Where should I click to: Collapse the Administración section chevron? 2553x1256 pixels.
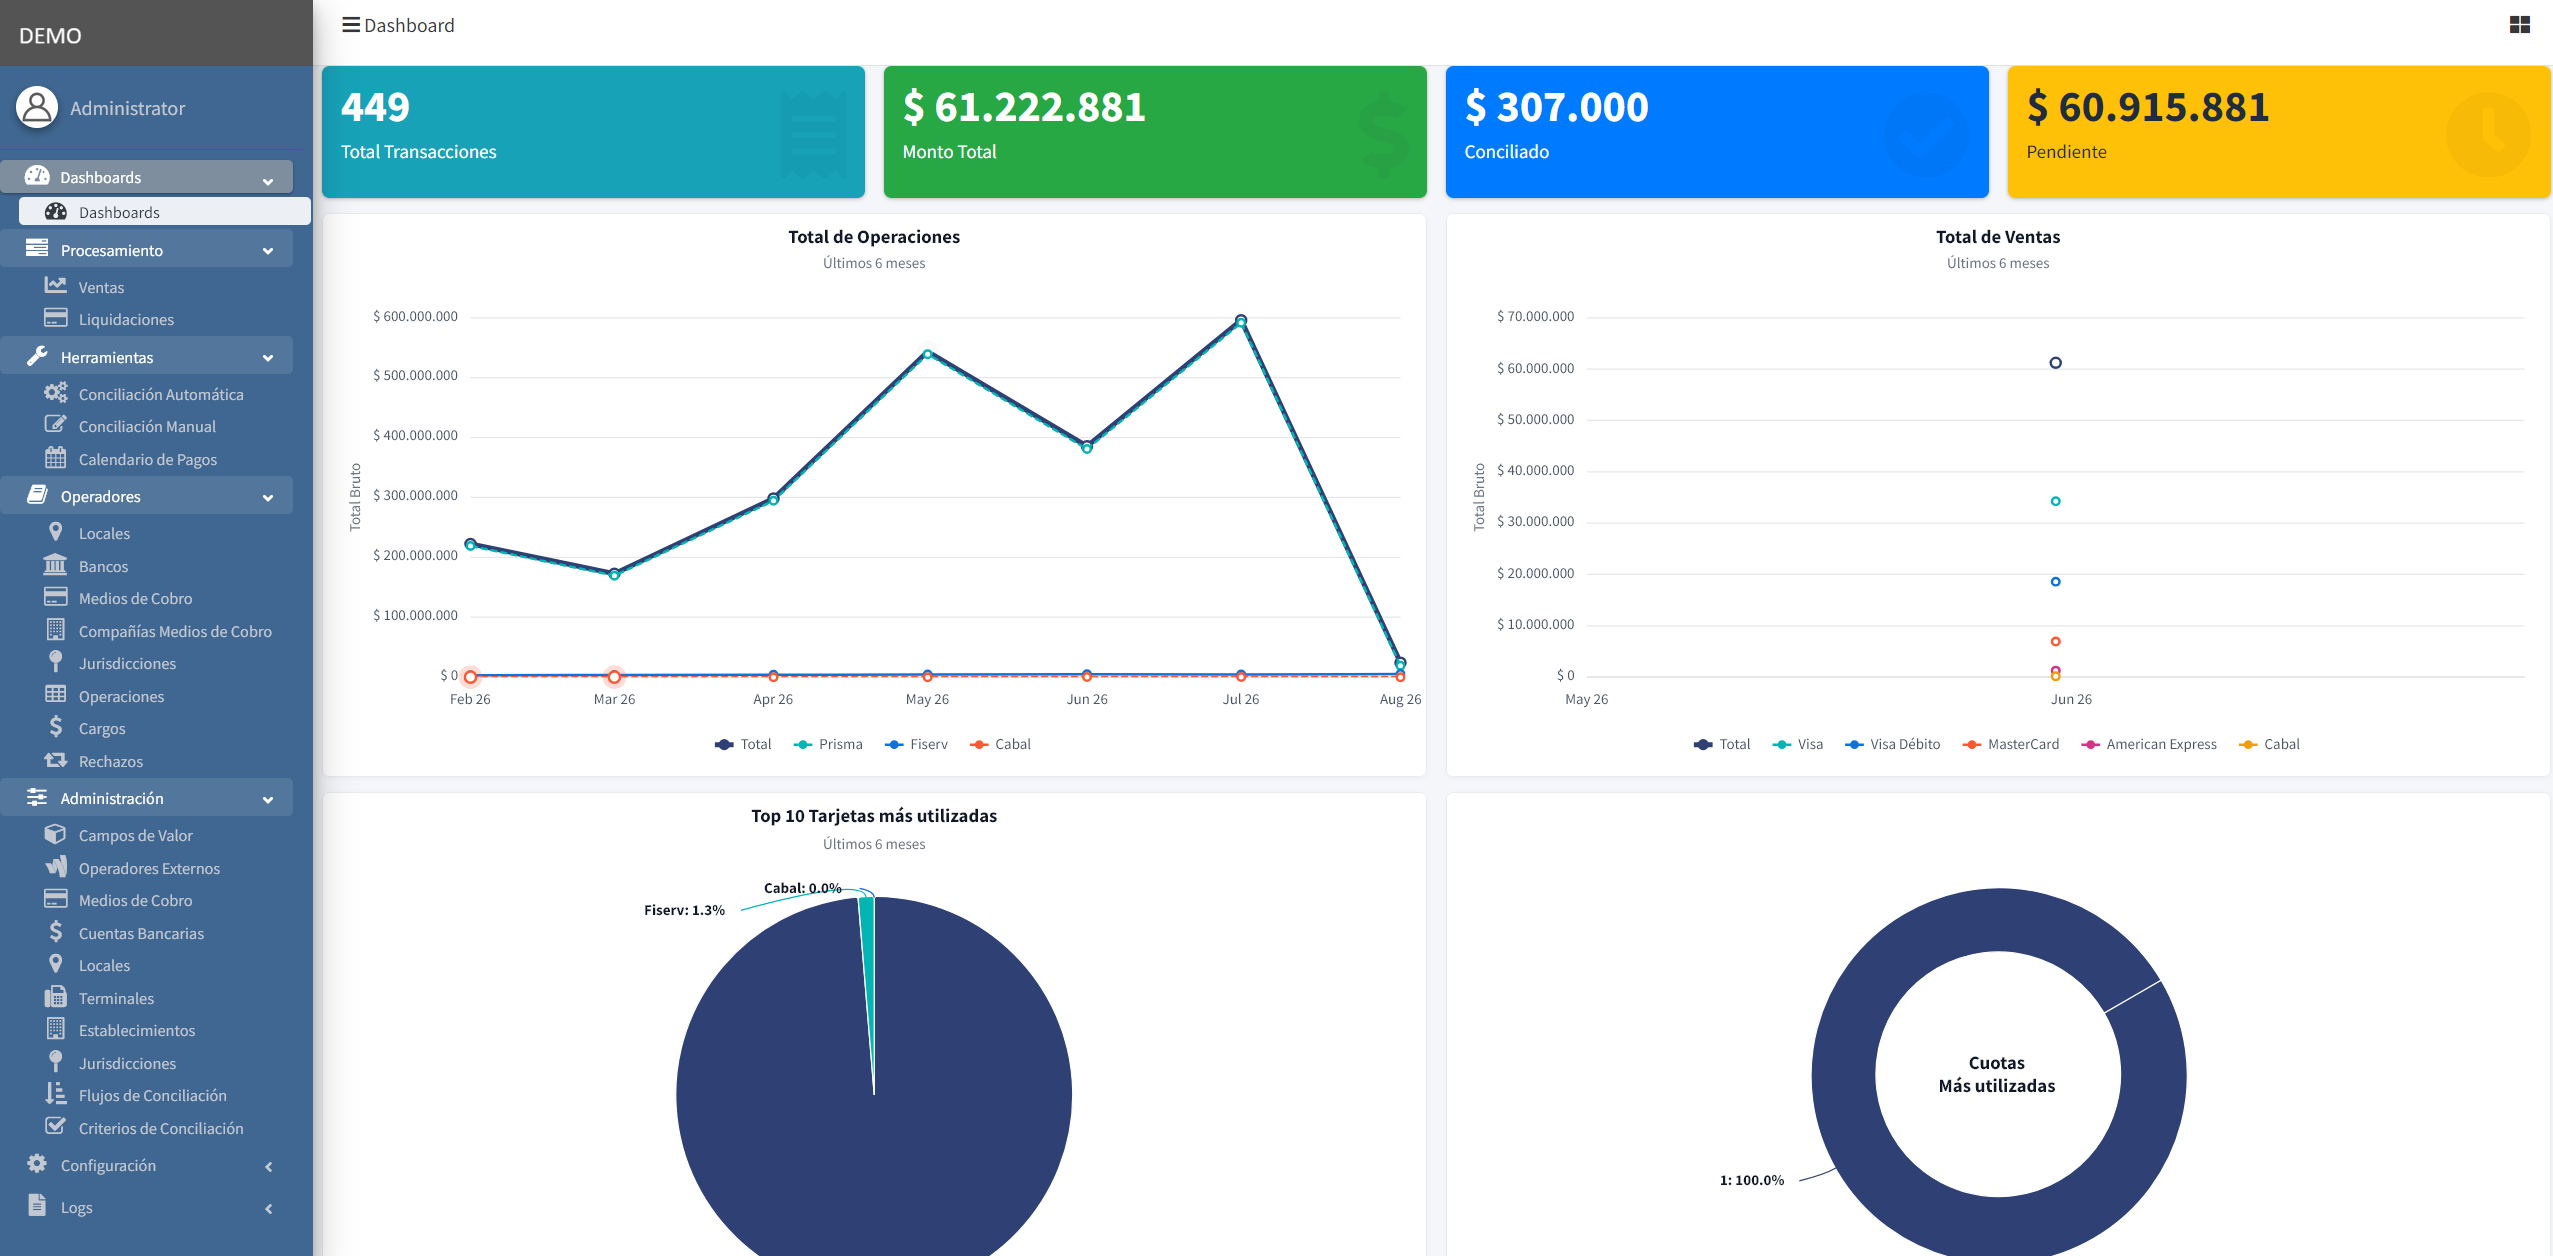coord(268,799)
